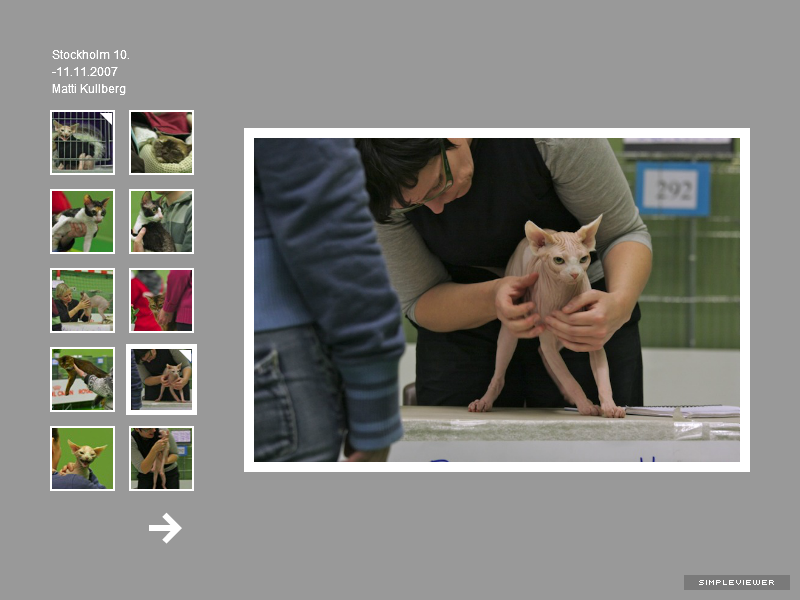The width and height of the screenshot is (800, 600).
Task: Click the Stockholm 10. title text
Action: [x=91, y=55]
